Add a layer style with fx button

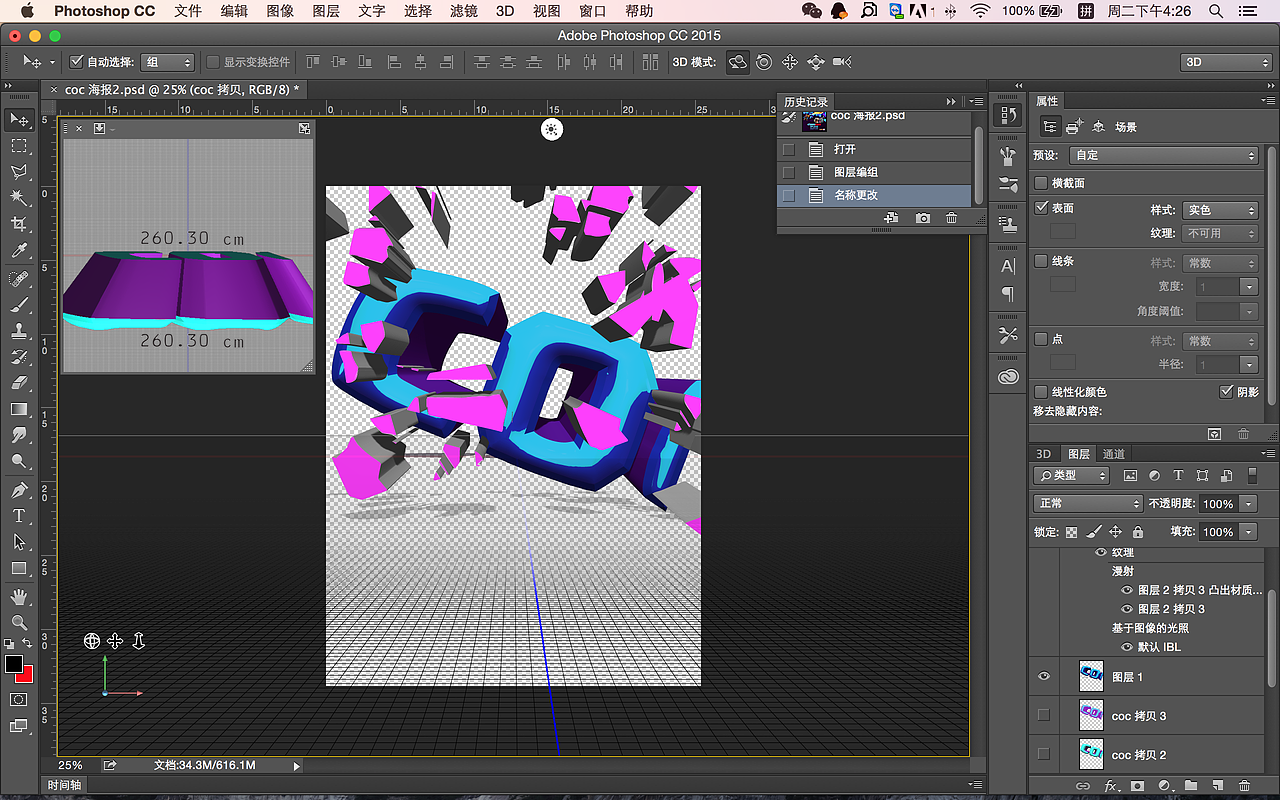pos(1111,786)
